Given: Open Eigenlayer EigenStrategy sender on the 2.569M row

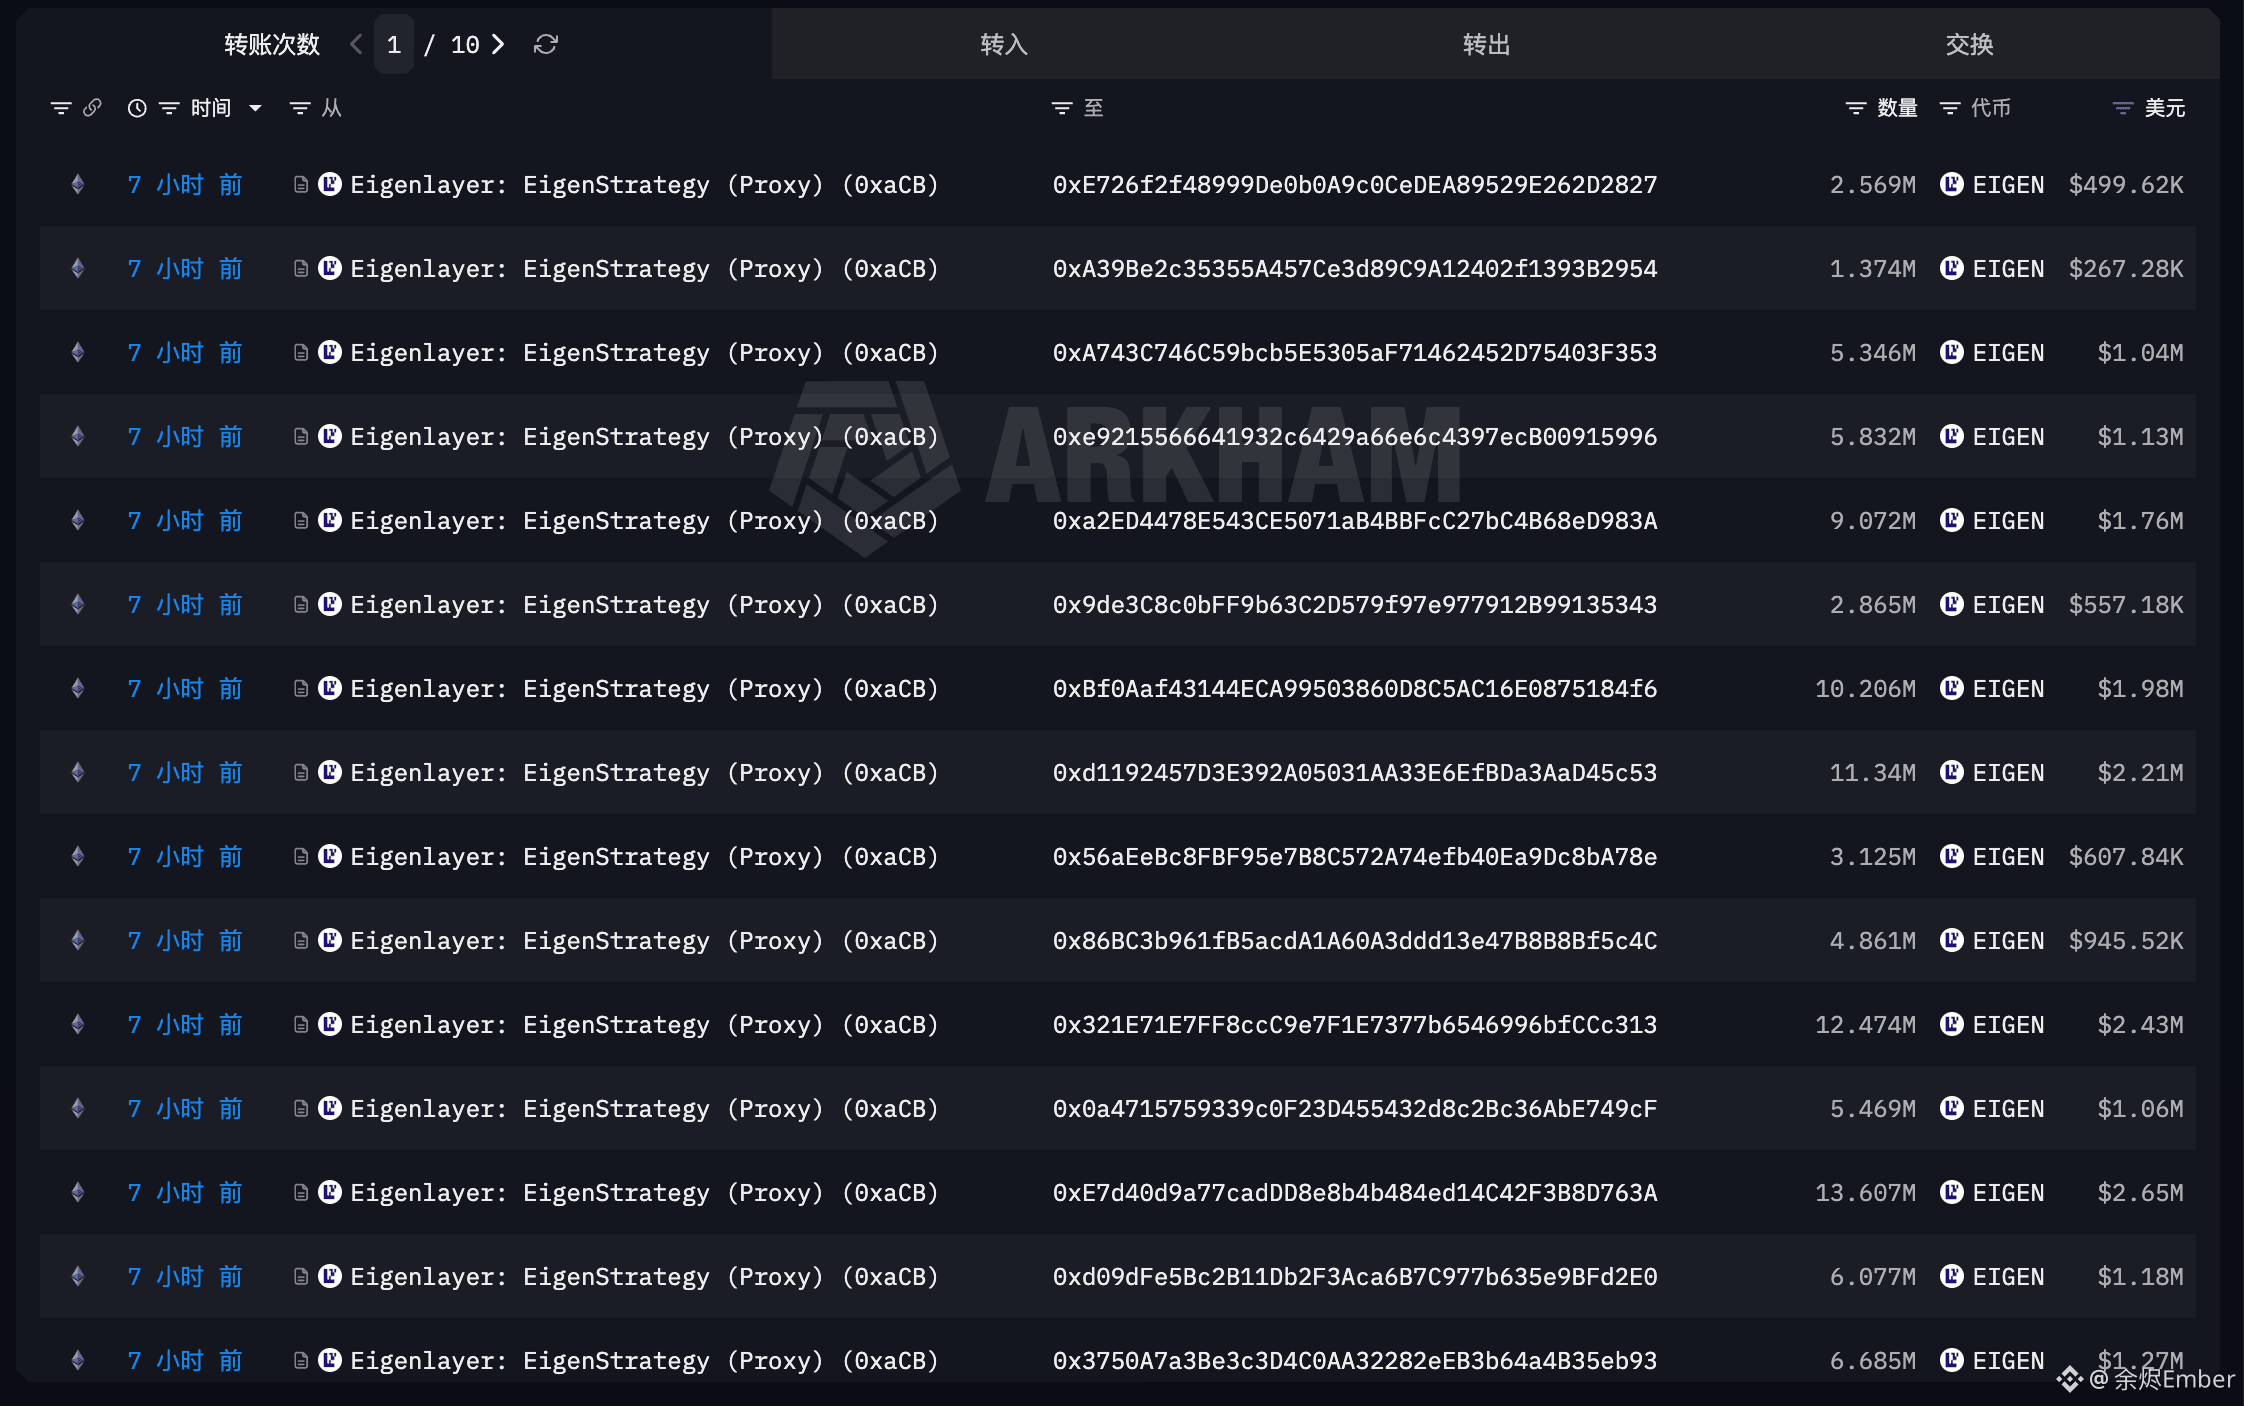Looking at the screenshot, I should coord(644,185).
